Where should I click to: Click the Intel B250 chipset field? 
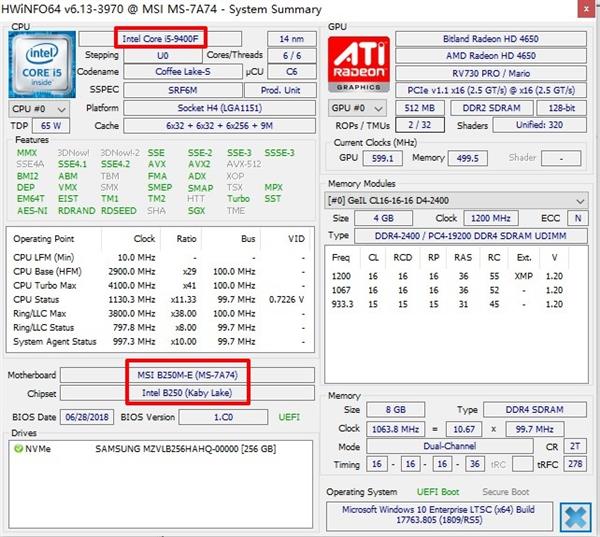pyautogui.click(x=185, y=392)
